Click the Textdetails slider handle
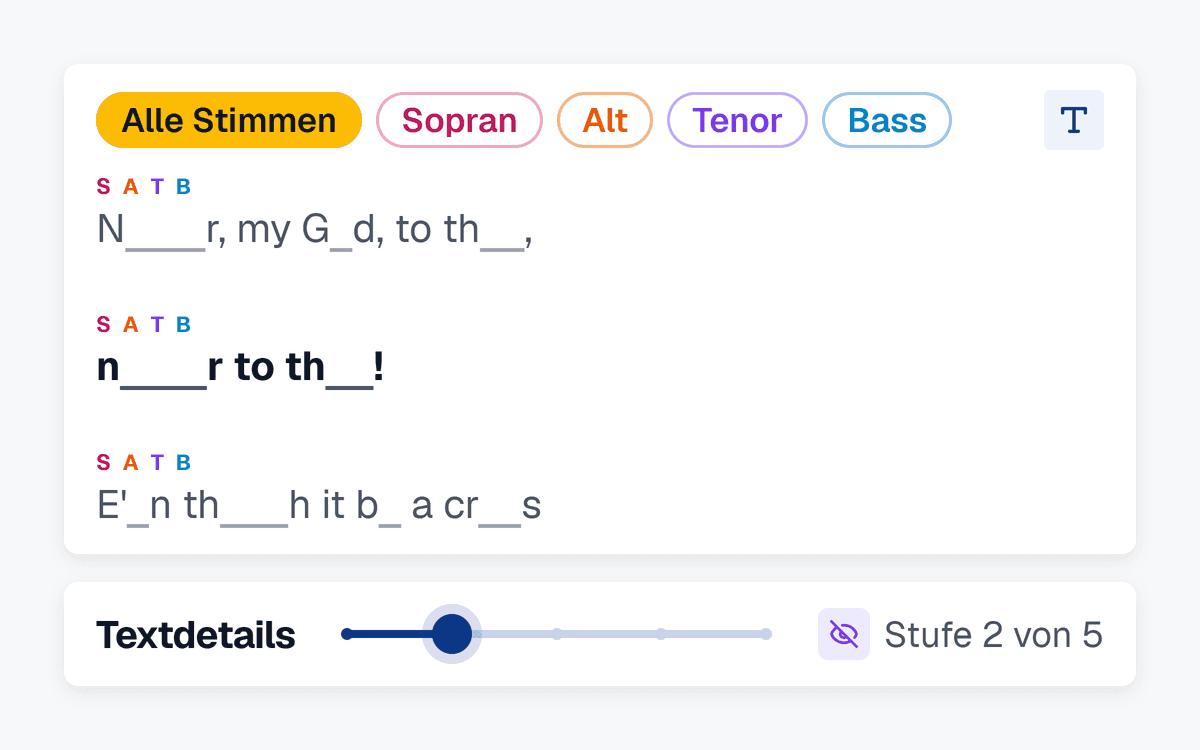The height and width of the screenshot is (750, 1200). pyautogui.click(x=452, y=634)
